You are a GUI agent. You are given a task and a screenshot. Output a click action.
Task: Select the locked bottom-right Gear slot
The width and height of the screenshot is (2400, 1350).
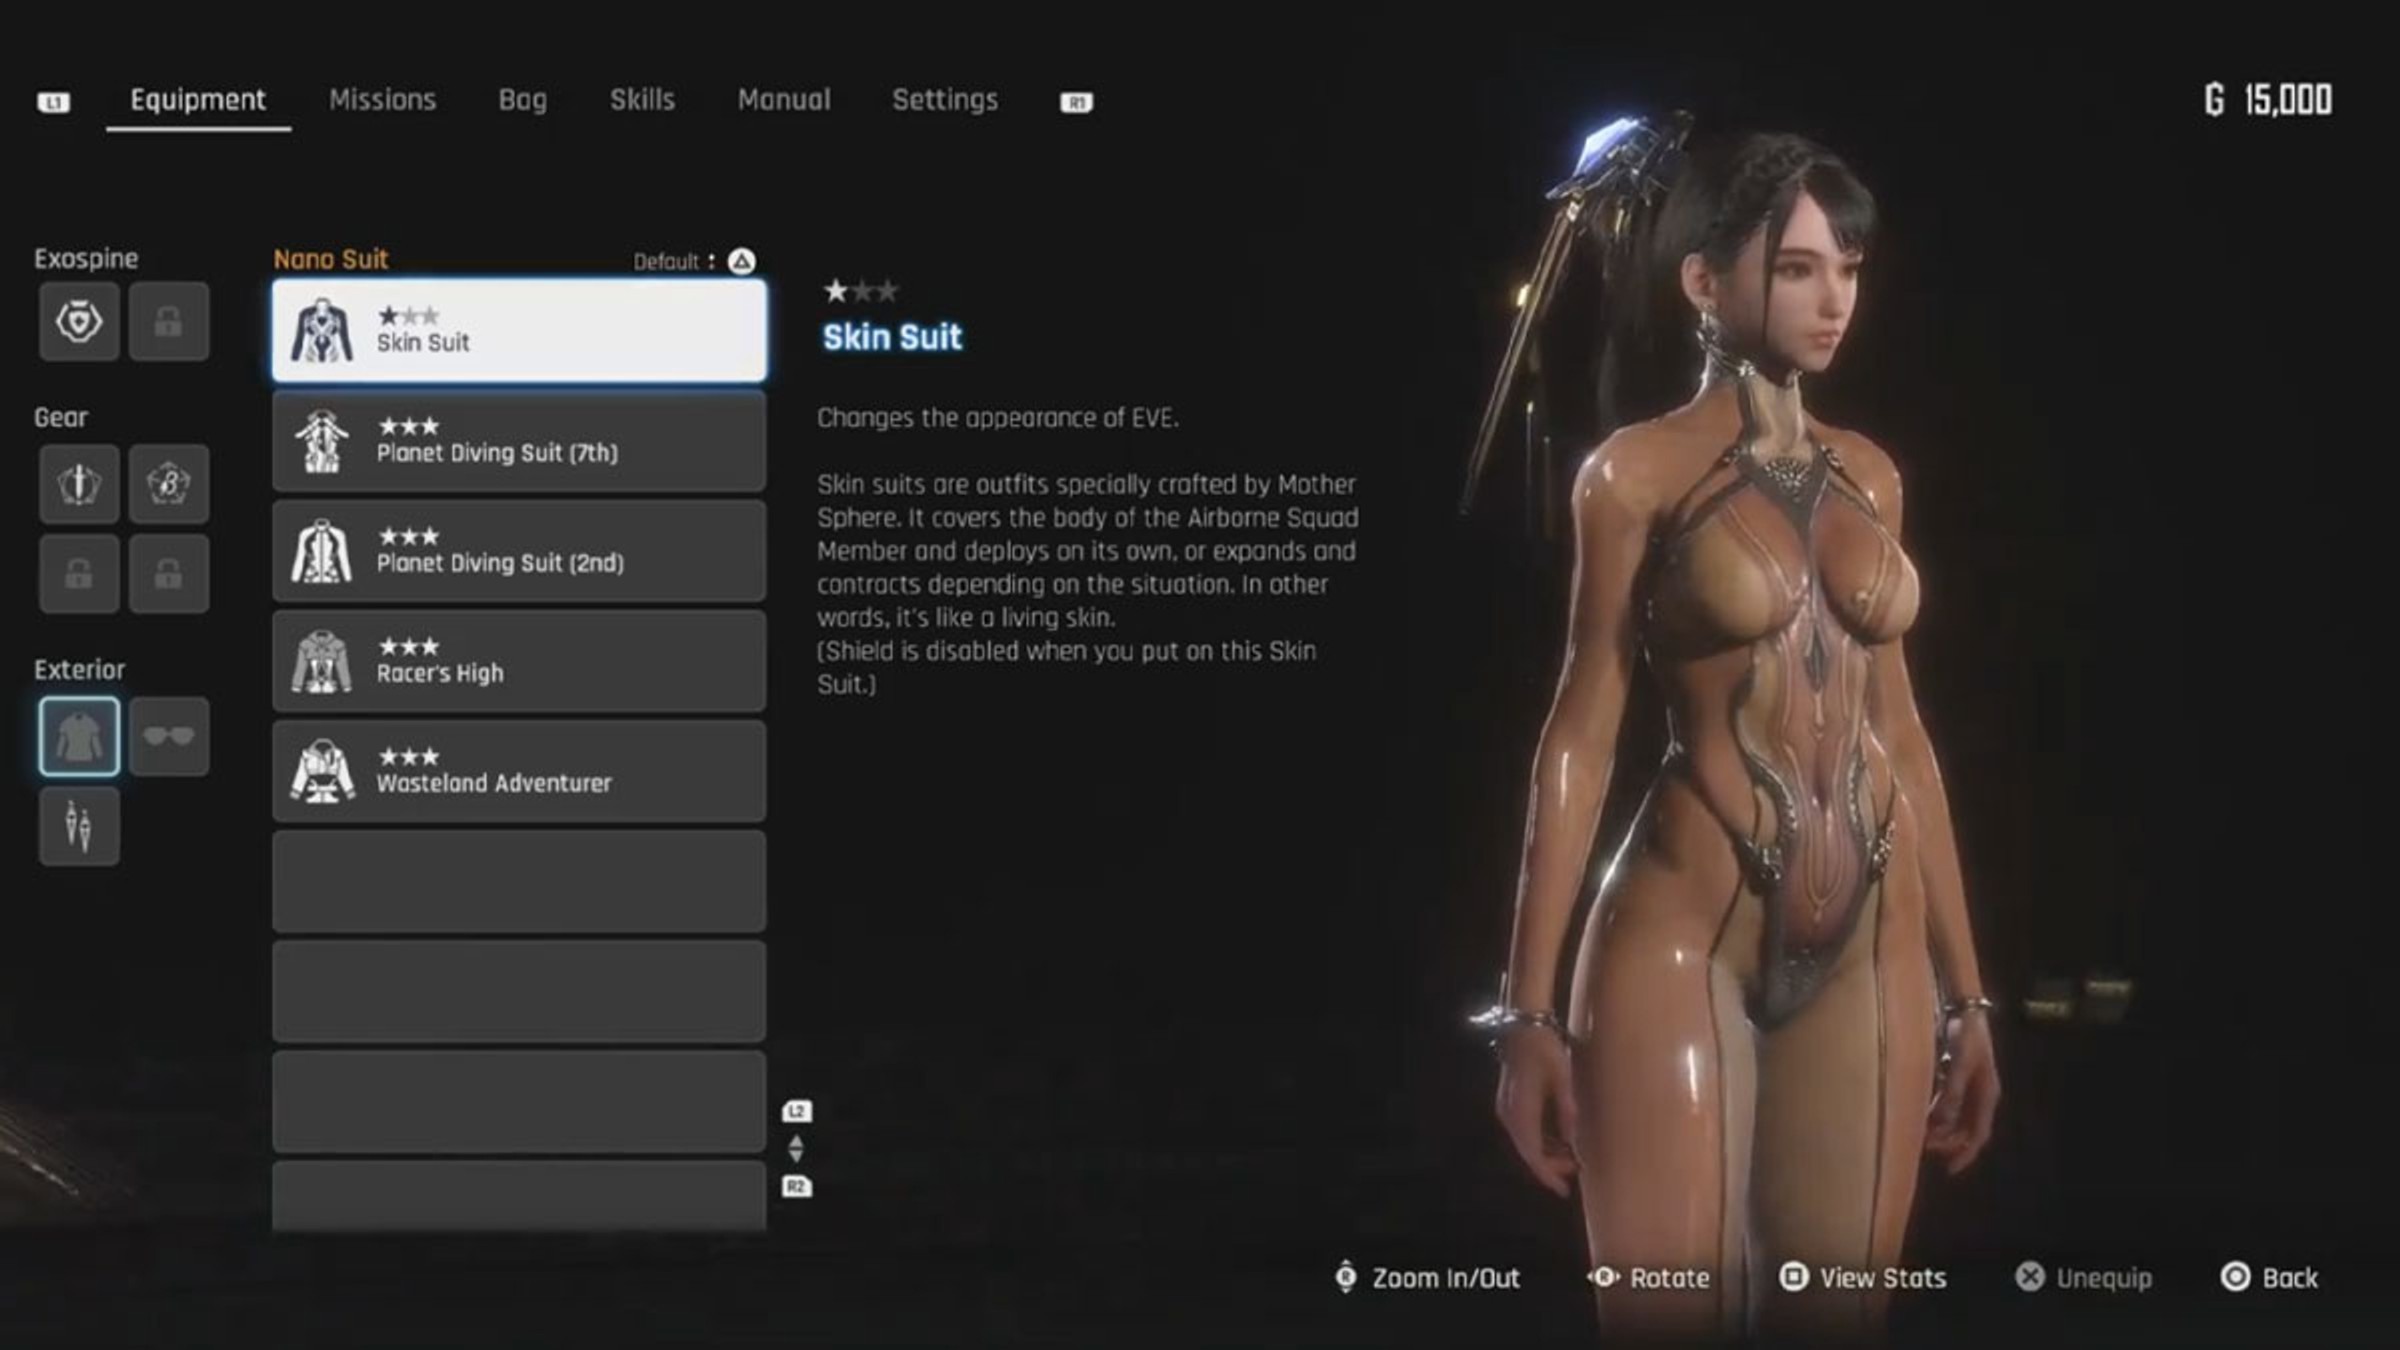169,574
